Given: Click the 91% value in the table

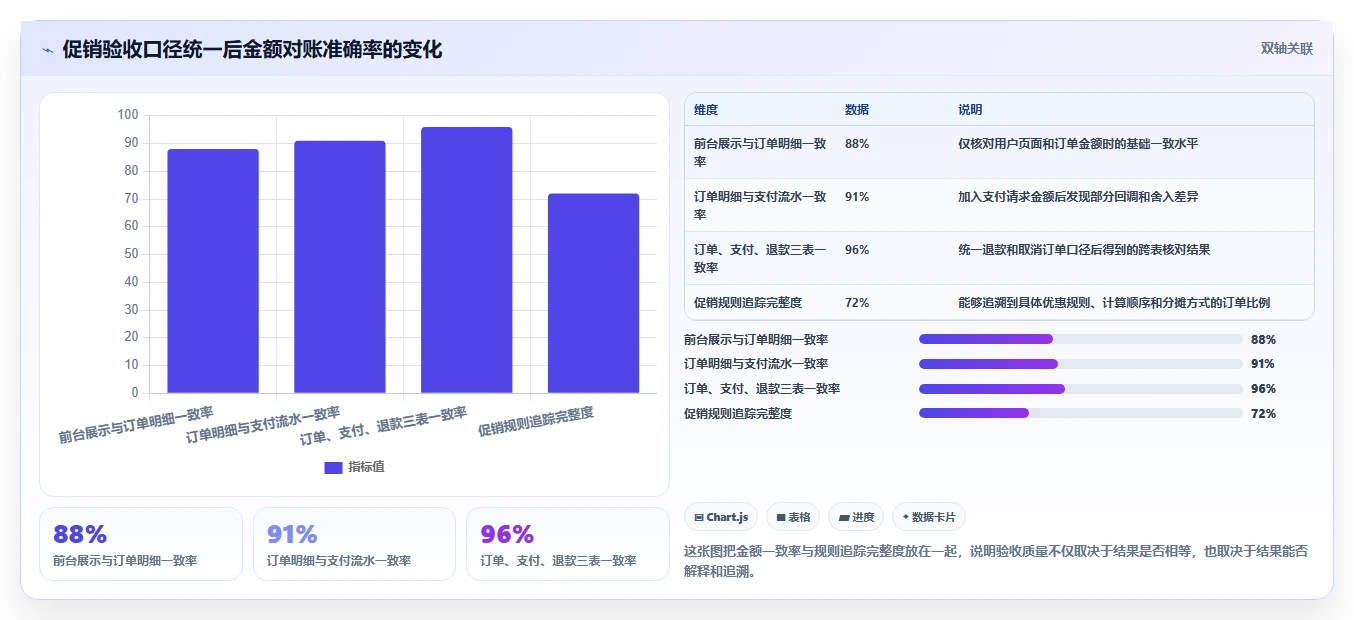Looking at the screenshot, I should (x=857, y=197).
